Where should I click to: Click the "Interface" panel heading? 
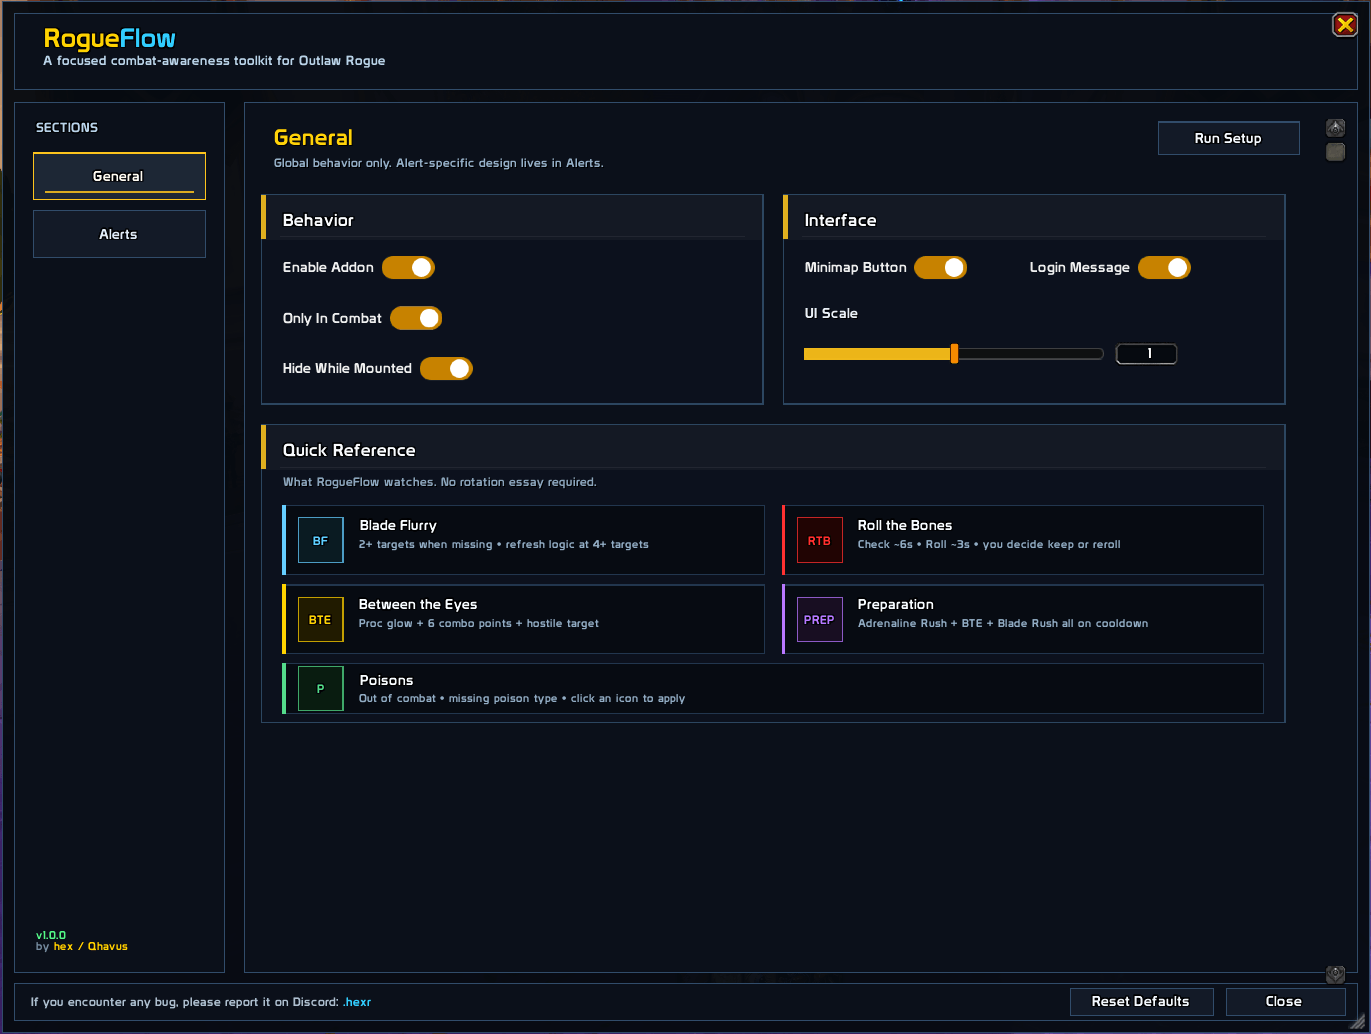840,220
